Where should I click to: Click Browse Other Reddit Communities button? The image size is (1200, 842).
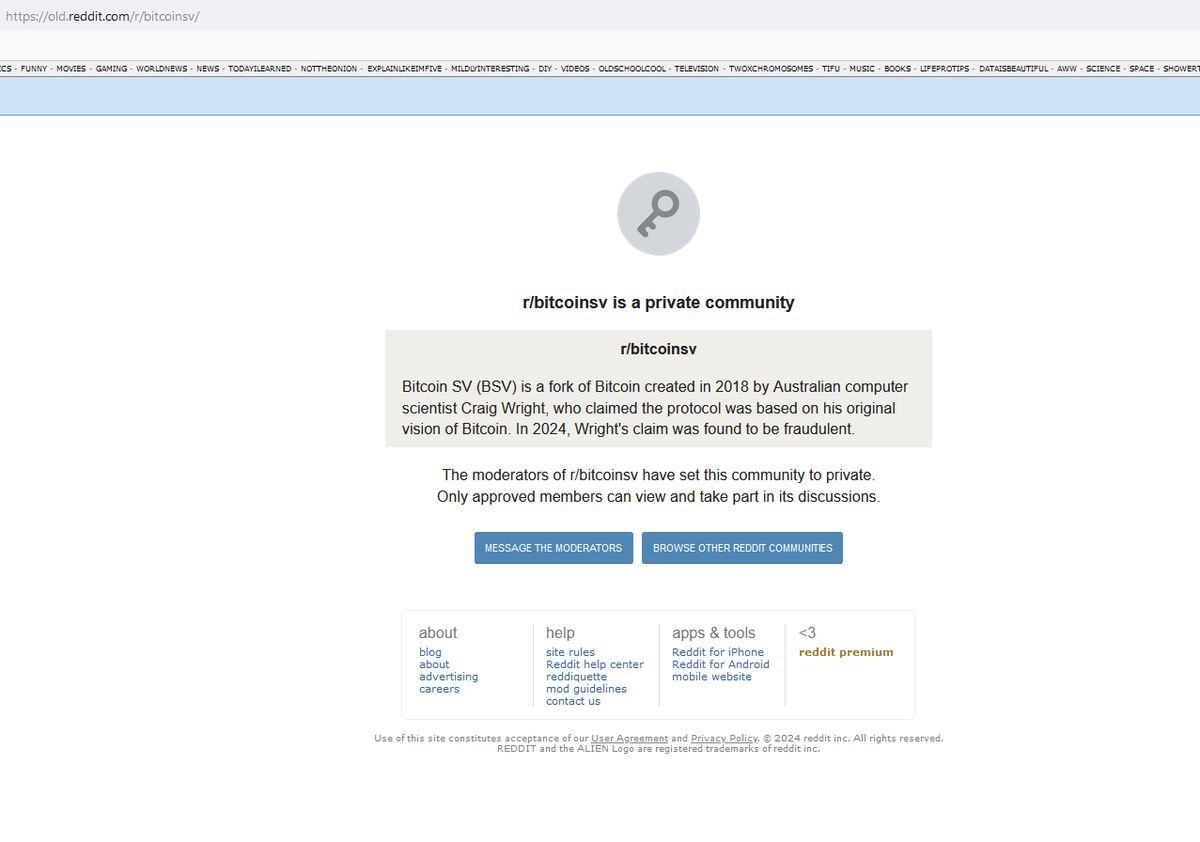click(742, 548)
